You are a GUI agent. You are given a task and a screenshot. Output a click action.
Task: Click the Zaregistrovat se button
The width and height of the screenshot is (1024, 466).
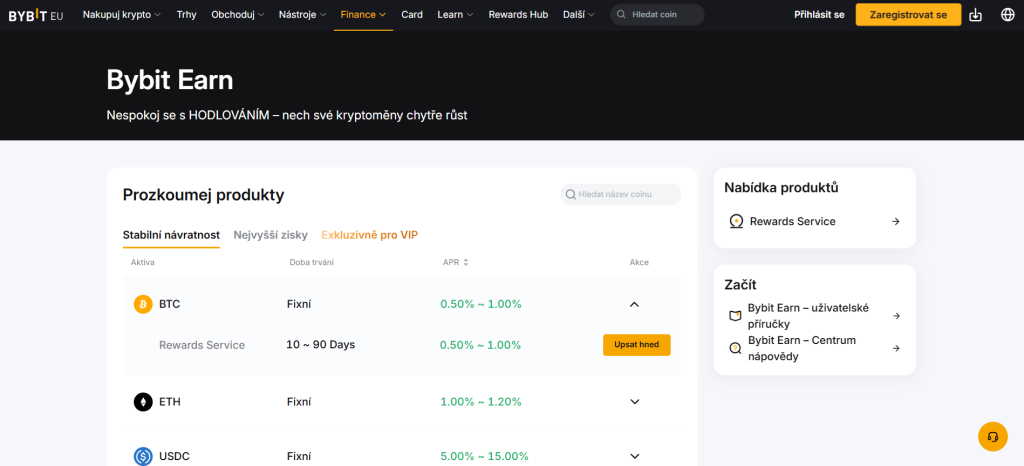point(908,14)
